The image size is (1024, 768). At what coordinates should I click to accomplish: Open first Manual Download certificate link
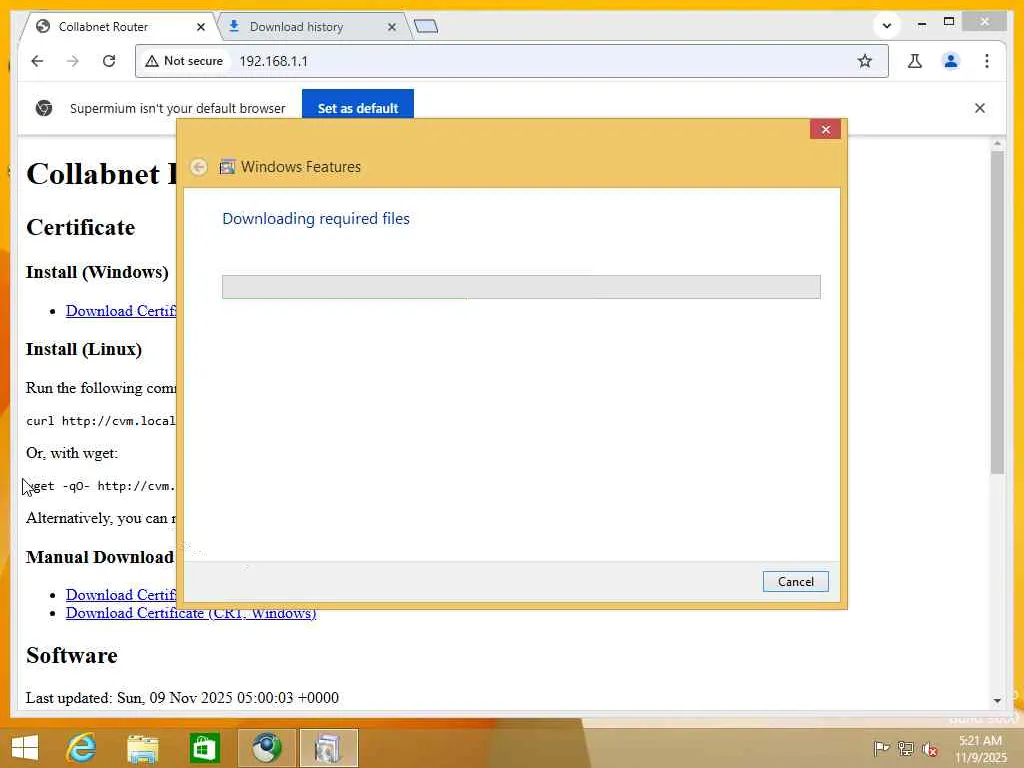121,595
